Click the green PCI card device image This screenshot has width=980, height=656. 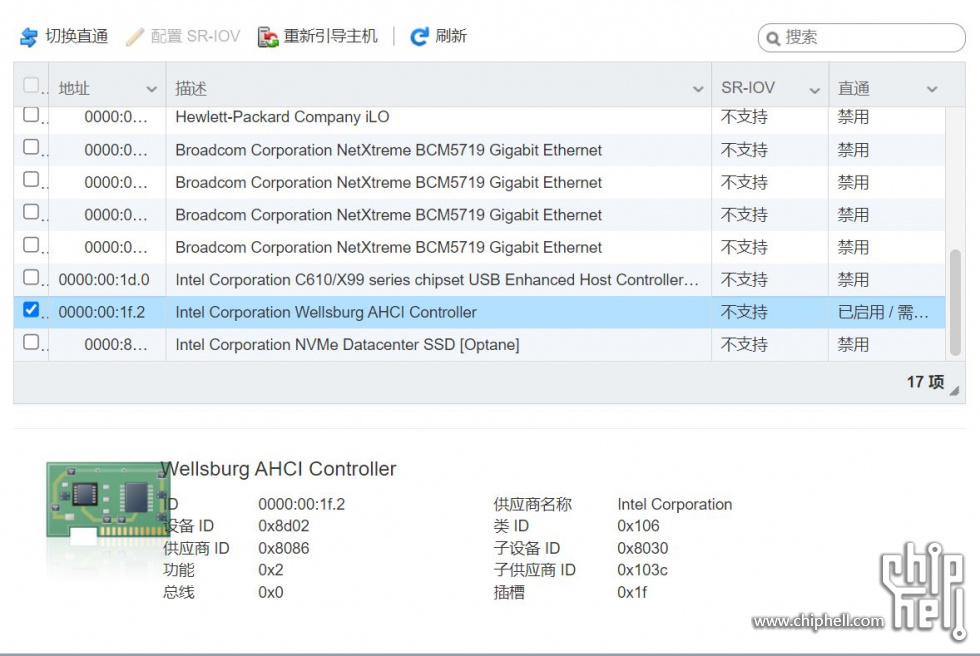(x=108, y=500)
